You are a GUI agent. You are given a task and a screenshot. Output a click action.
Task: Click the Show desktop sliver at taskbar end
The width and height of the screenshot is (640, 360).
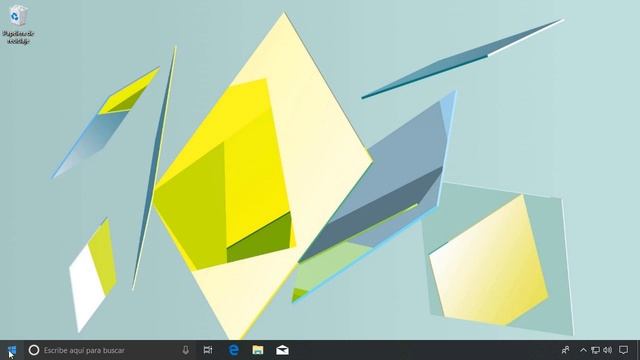638,350
